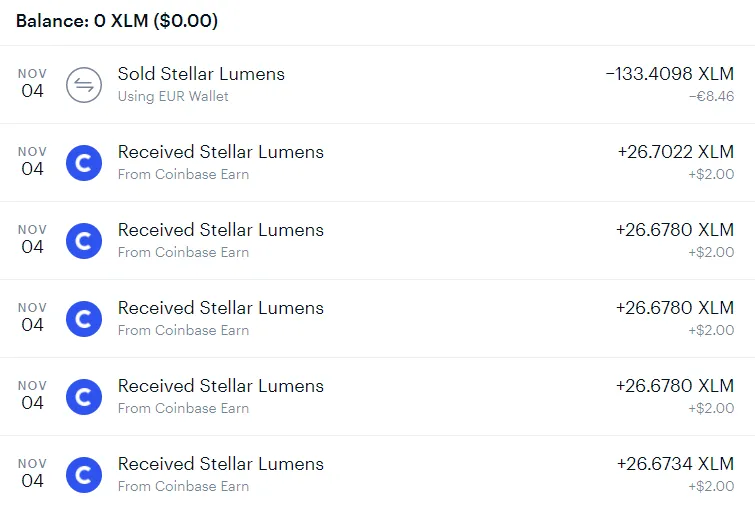Select the Using EUR Wallet subtitle
Screen dimensions: 755x505
[173, 96]
